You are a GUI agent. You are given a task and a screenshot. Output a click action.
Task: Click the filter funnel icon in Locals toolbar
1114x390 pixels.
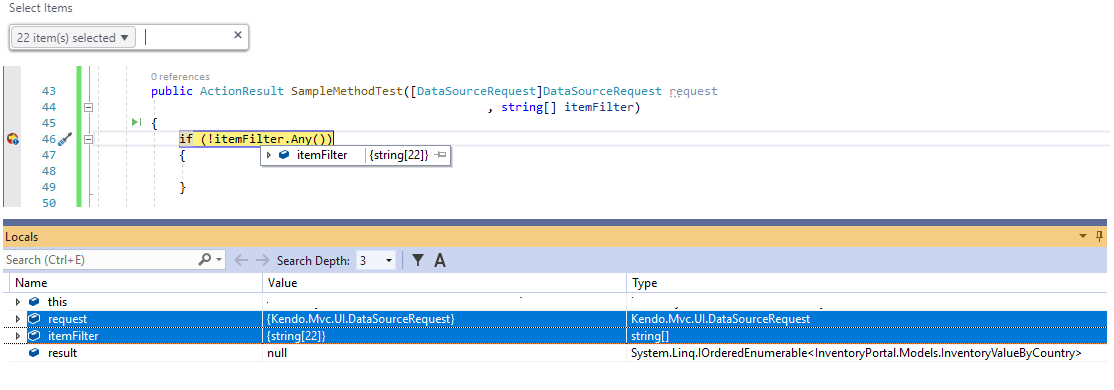pos(418,261)
